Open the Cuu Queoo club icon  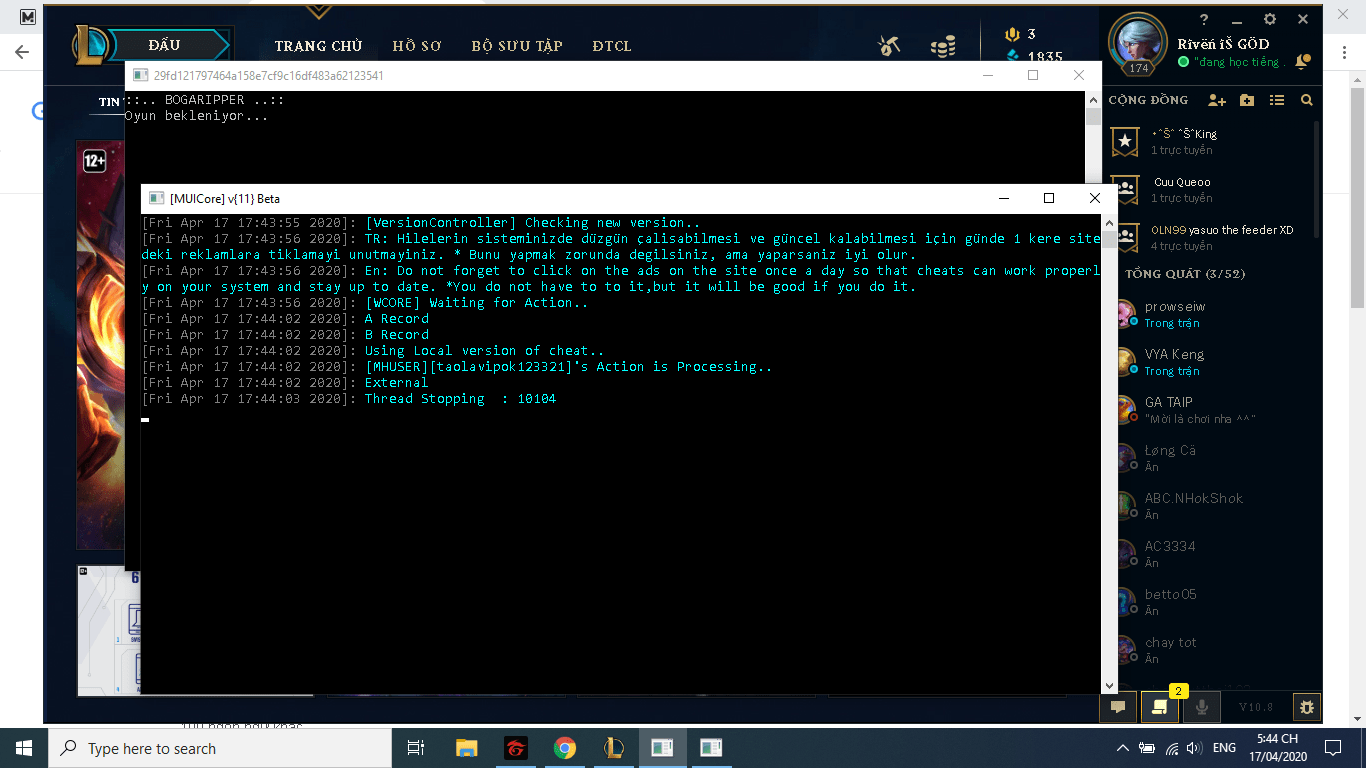point(1126,189)
